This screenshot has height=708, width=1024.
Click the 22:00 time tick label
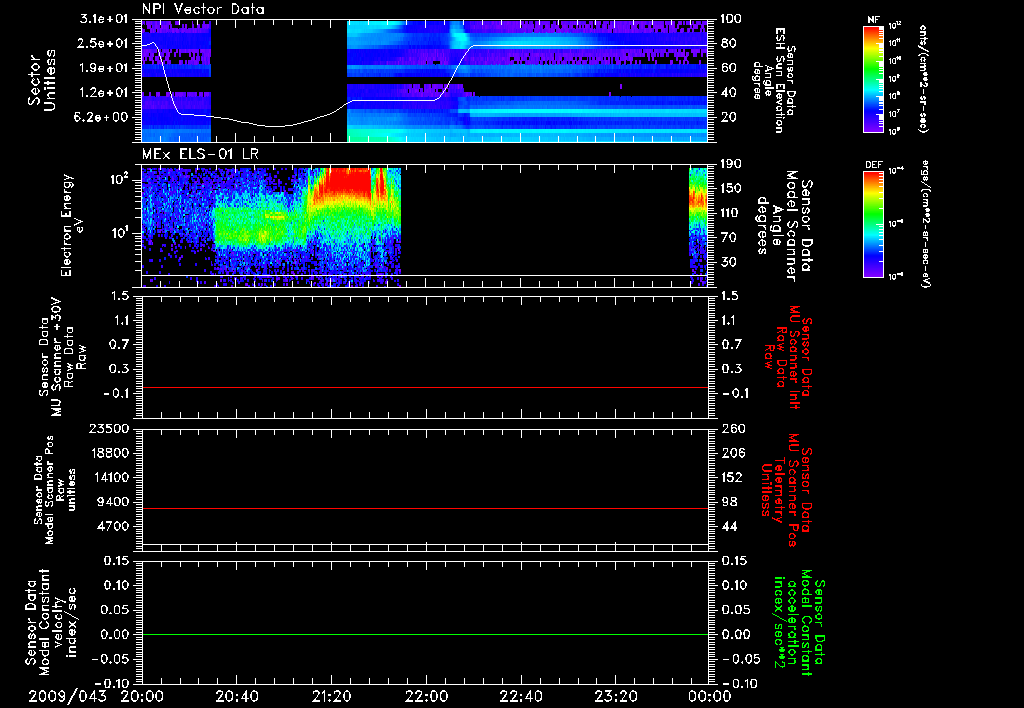426,697
